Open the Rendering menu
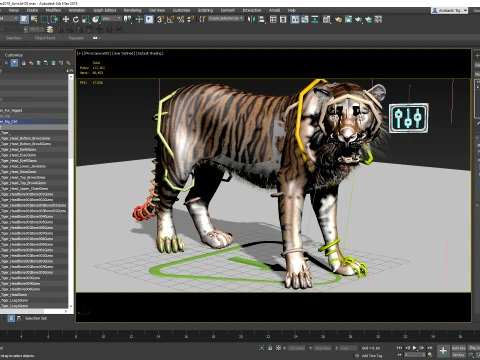This screenshot has height=360, width=480. [x=132, y=10]
